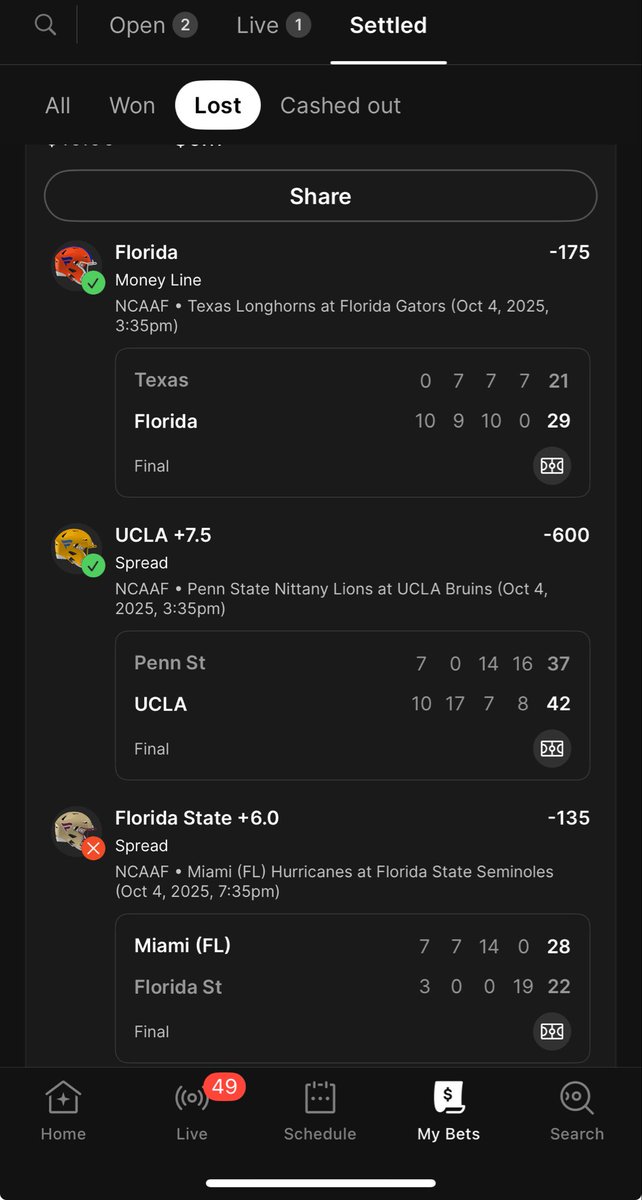
Task: Switch to the Live bets tab
Action: (x=273, y=26)
